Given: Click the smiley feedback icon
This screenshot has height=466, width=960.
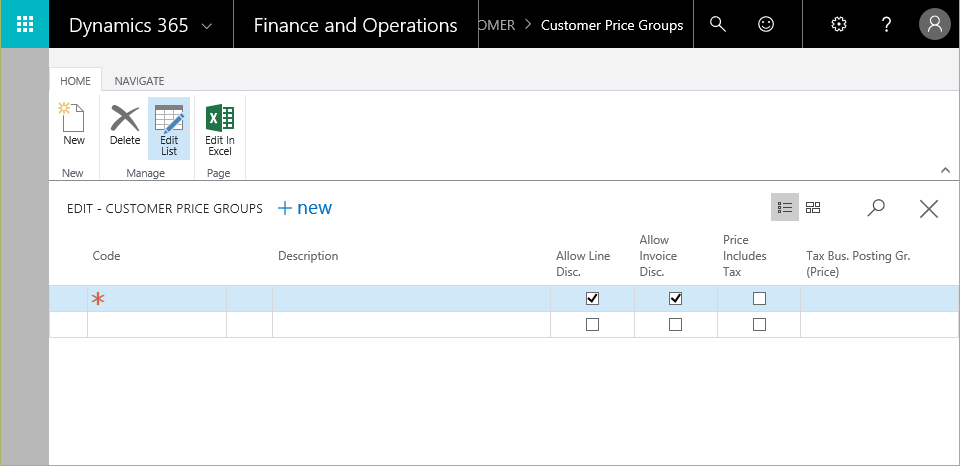Looking at the screenshot, I should (x=765, y=24).
